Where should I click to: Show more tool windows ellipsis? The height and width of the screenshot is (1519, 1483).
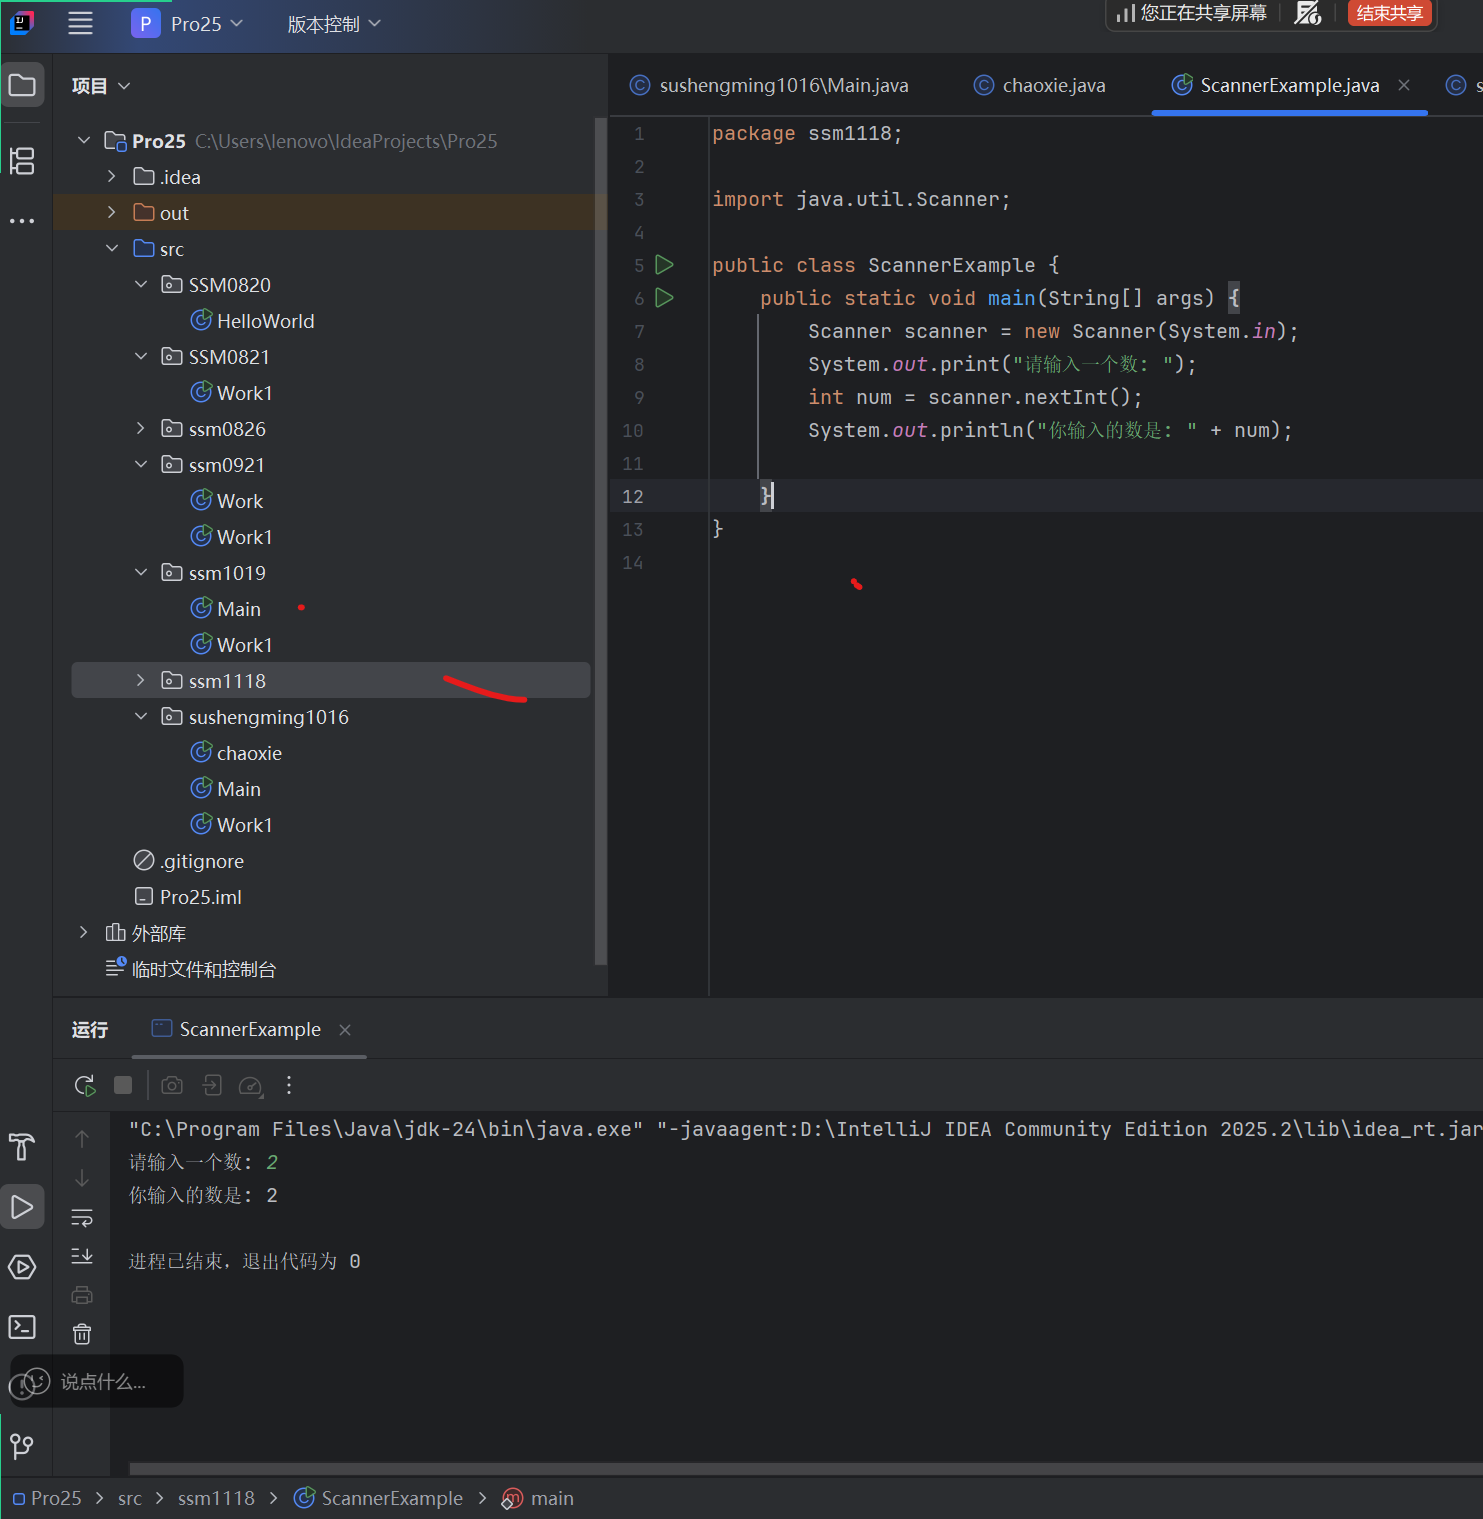point(22,220)
